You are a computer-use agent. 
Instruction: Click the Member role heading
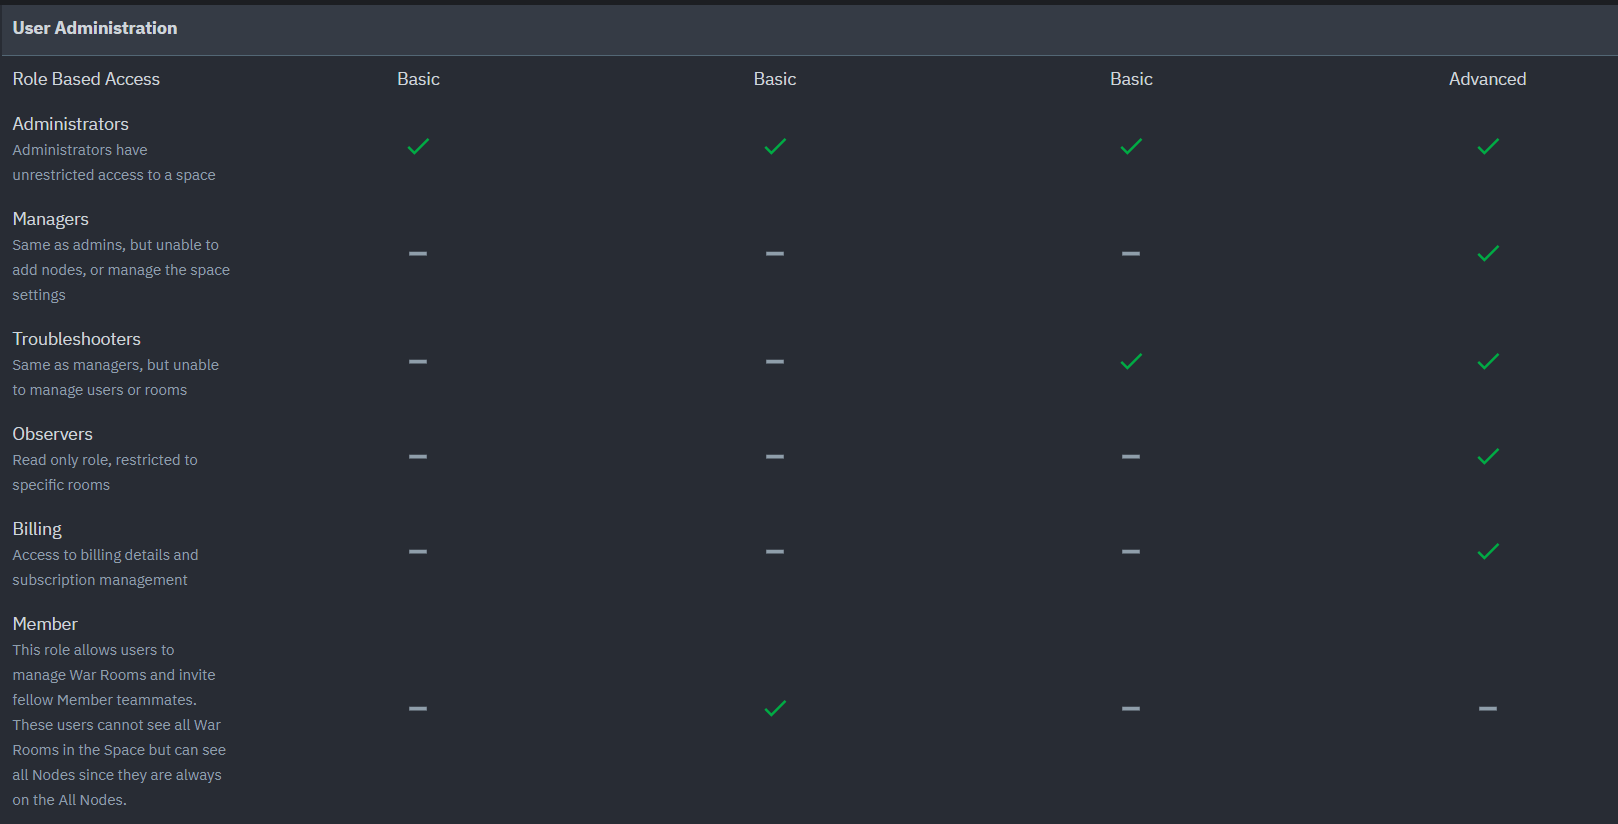(x=45, y=624)
